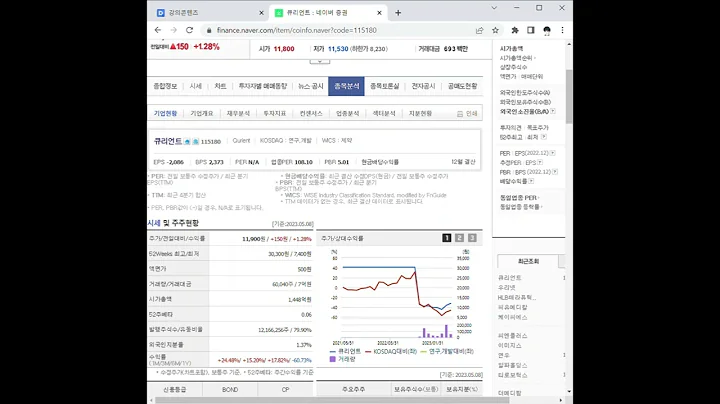Open a new browser tab

coord(398,13)
